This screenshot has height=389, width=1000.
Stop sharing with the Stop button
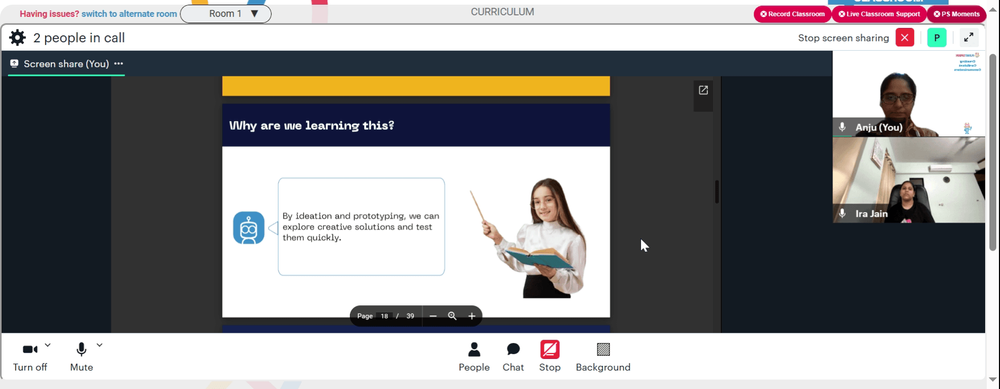[550, 356]
